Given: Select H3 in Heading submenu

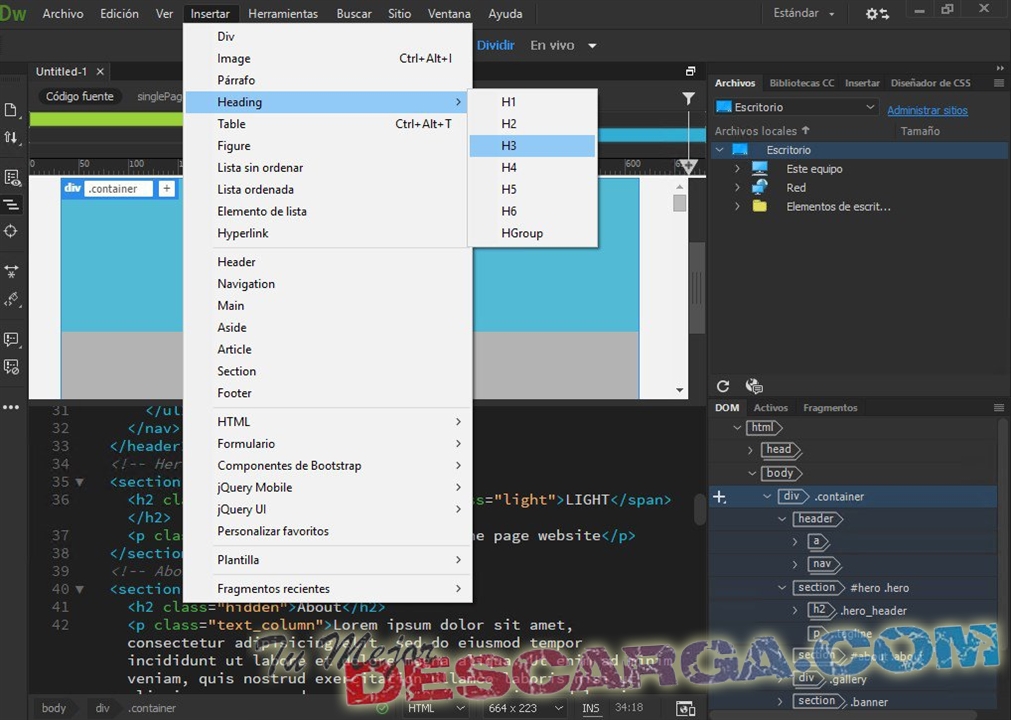Looking at the screenshot, I should click(x=533, y=146).
